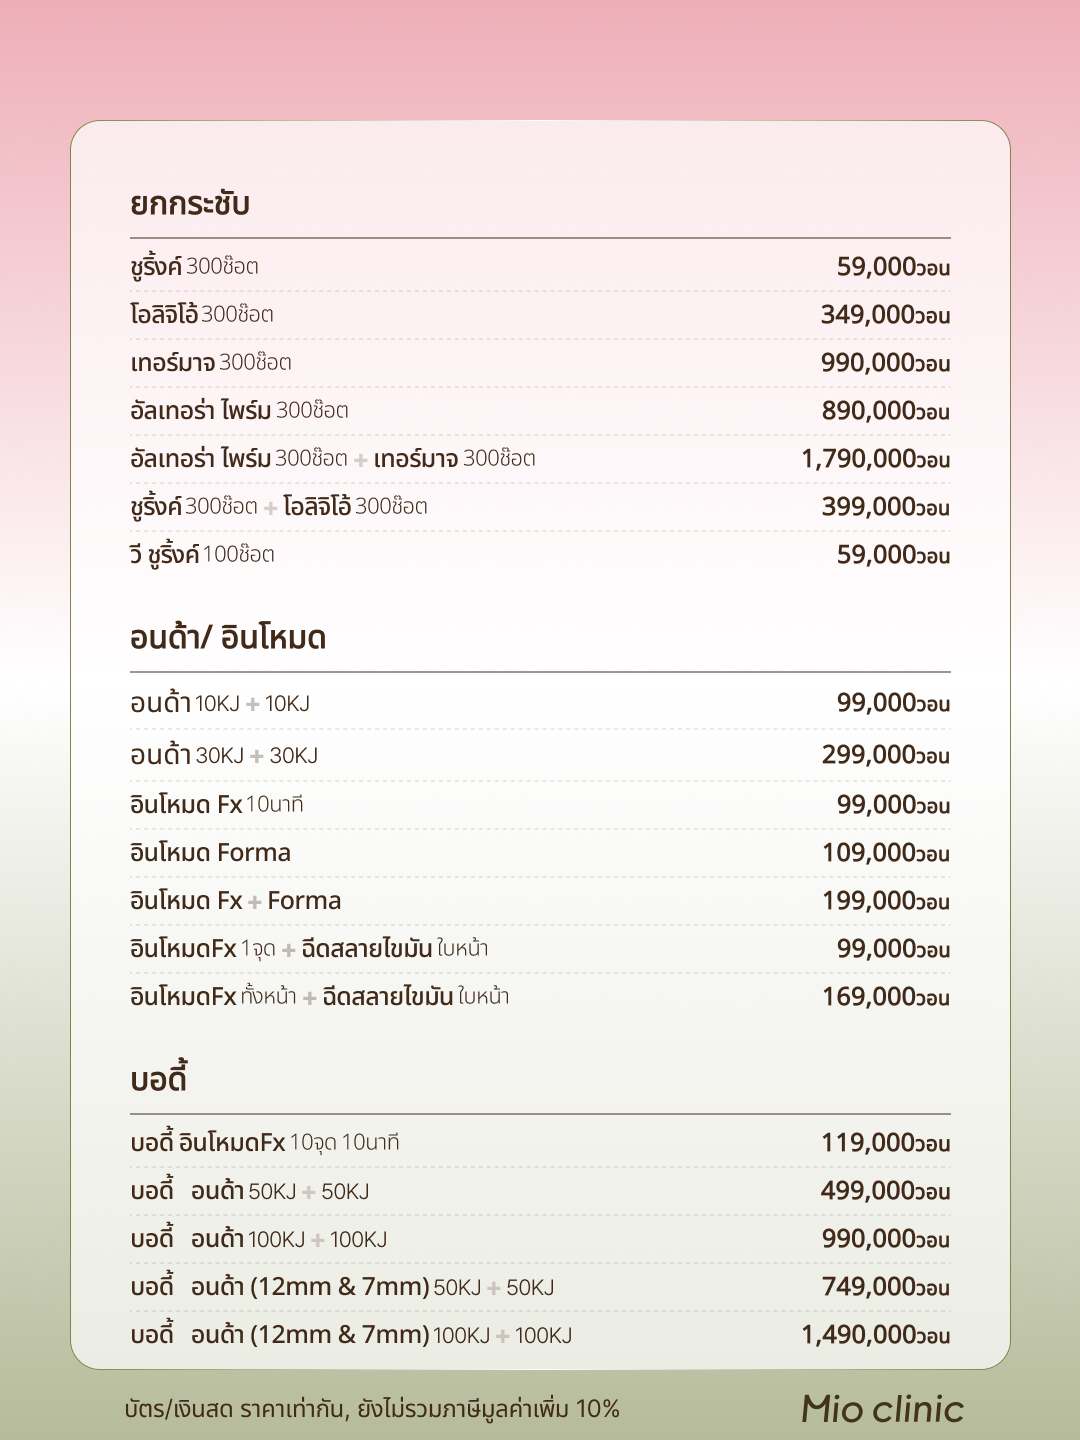Choose โอลิจิโอ้ 300ช็อต row
This screenshot has width=1080, height=1440.
coord(540,315)
